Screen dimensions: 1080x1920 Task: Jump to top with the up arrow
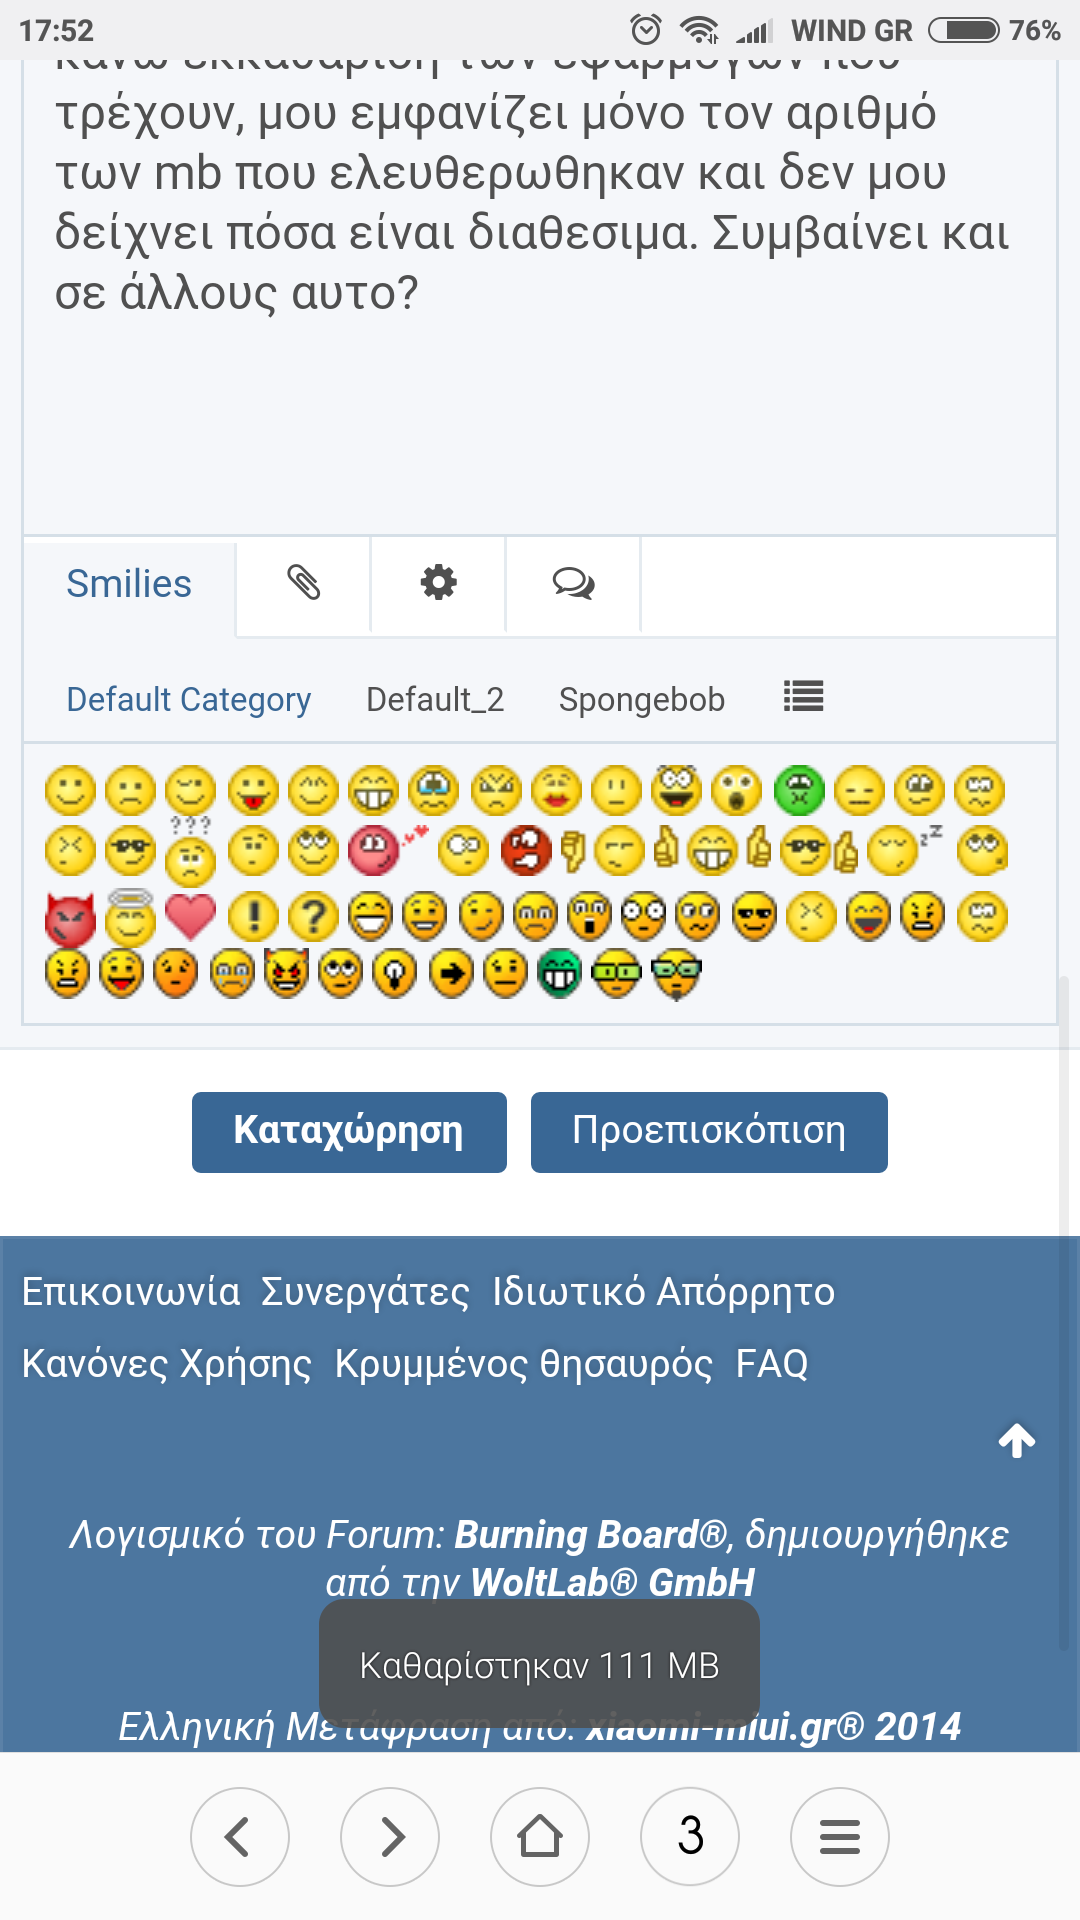point(1017,1440)
